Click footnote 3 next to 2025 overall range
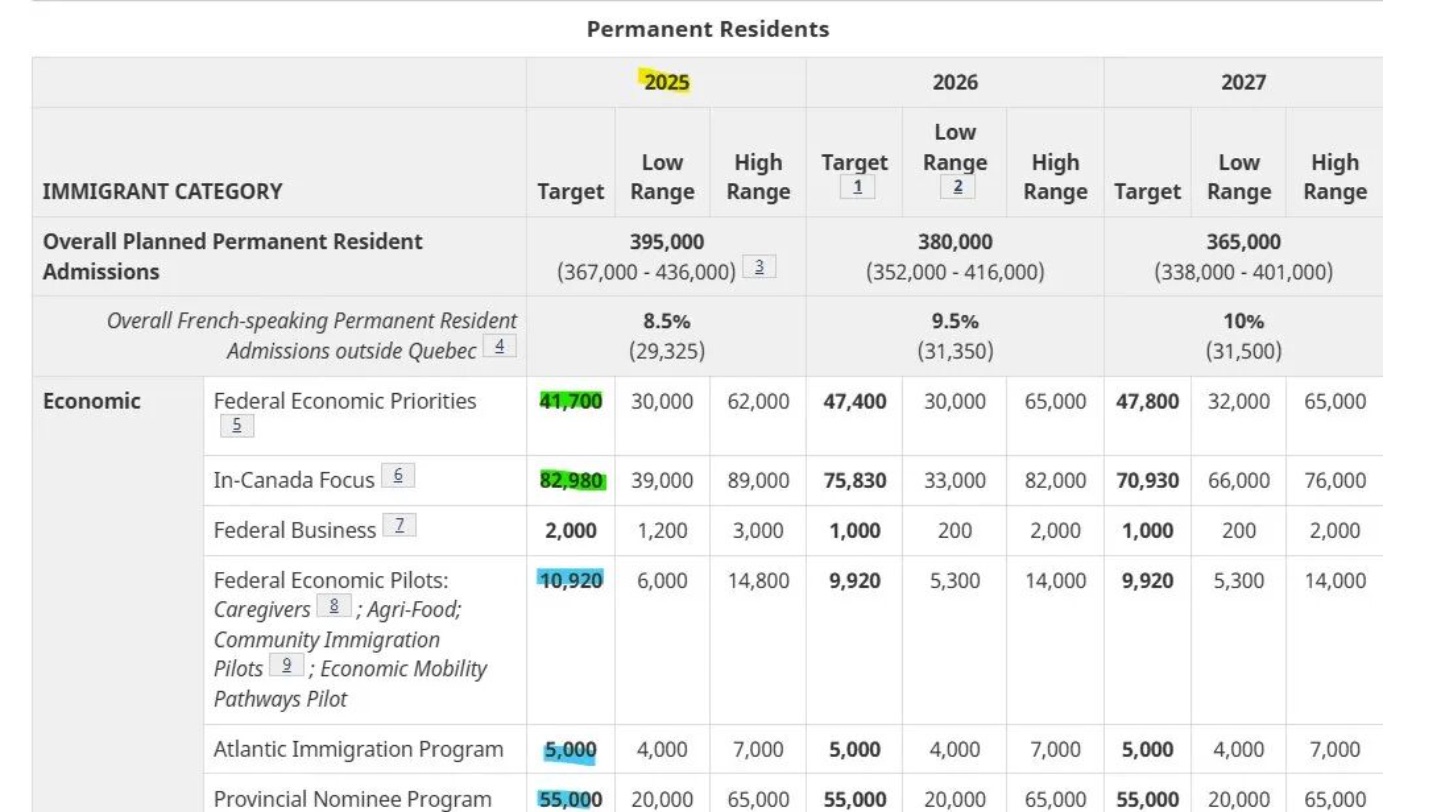The height and width of the screenshot is (812, 1444). [x=759, y=267]
